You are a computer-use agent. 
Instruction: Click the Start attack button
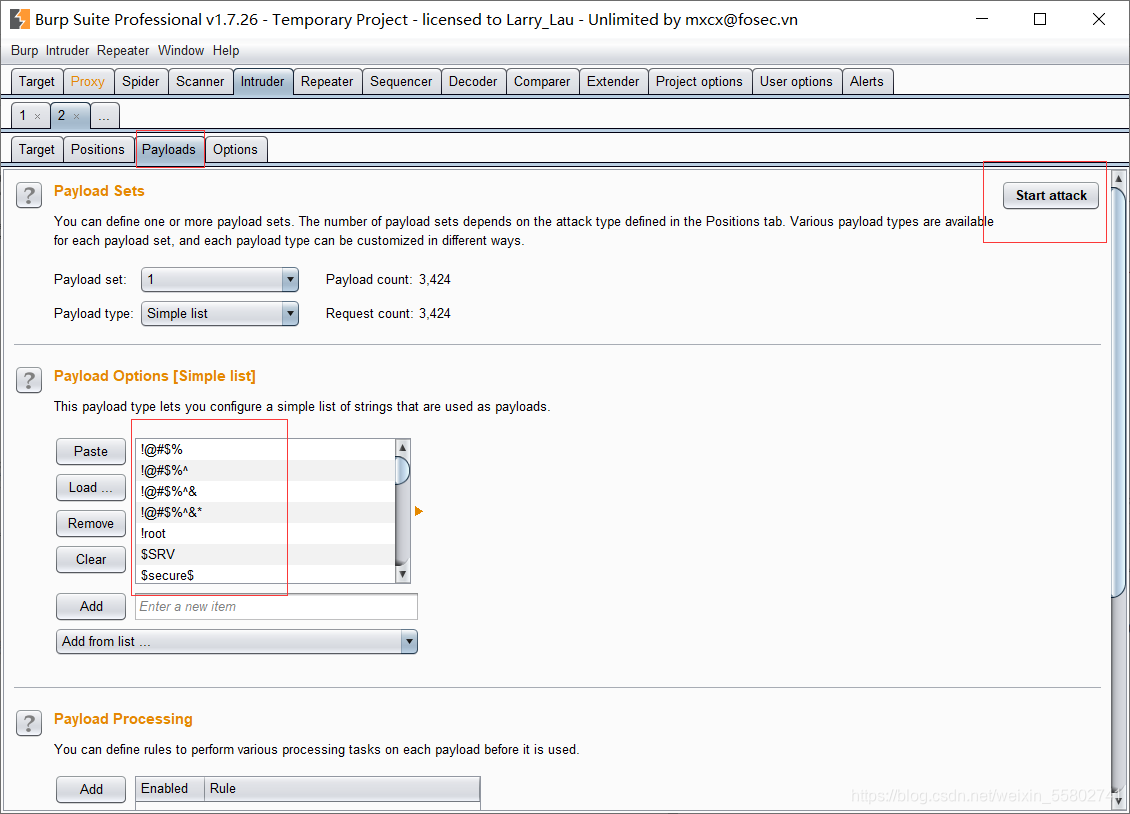coord(1051,195)
